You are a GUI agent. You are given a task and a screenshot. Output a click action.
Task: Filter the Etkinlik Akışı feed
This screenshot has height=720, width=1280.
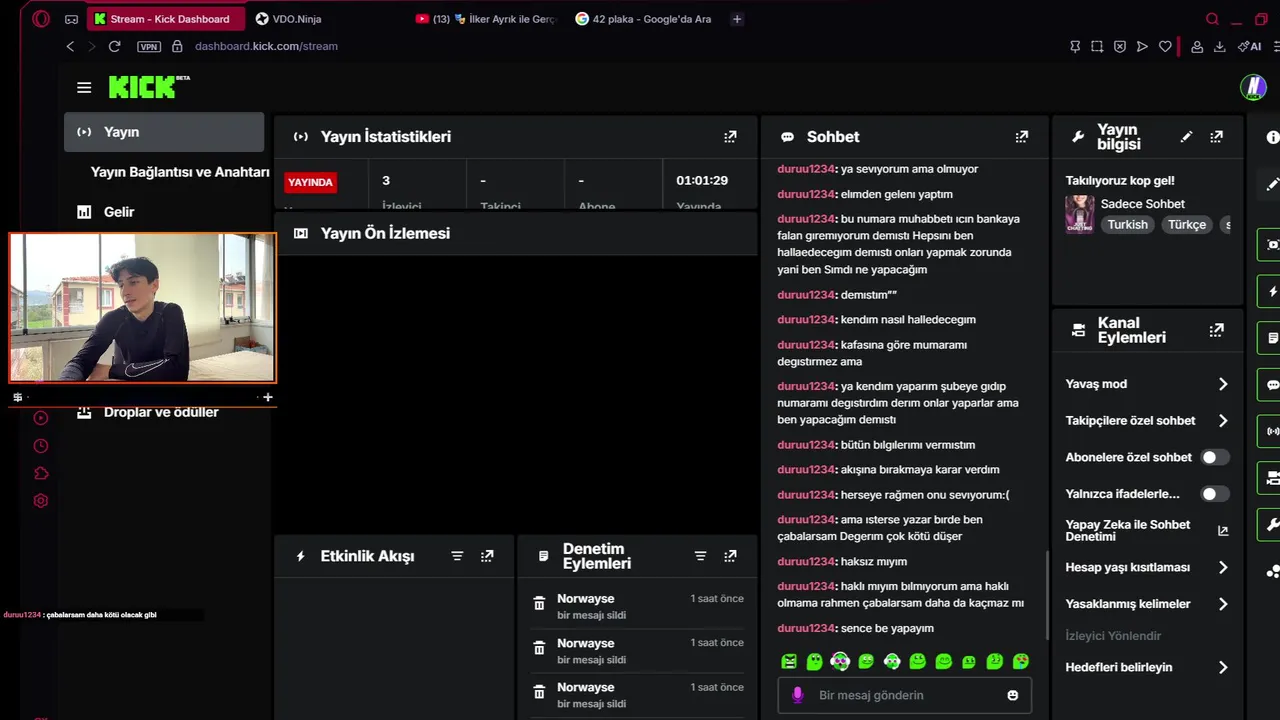(x=457, y=556)
